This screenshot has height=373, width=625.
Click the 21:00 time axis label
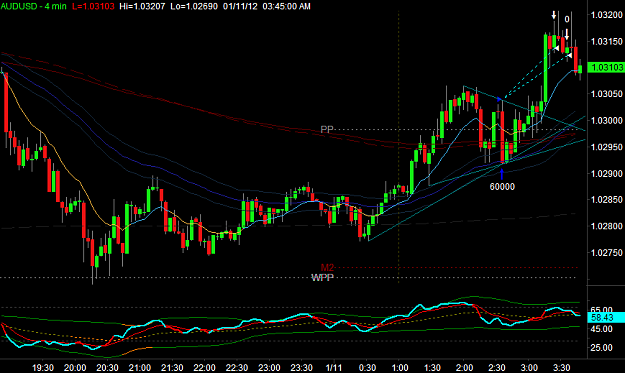140,367
